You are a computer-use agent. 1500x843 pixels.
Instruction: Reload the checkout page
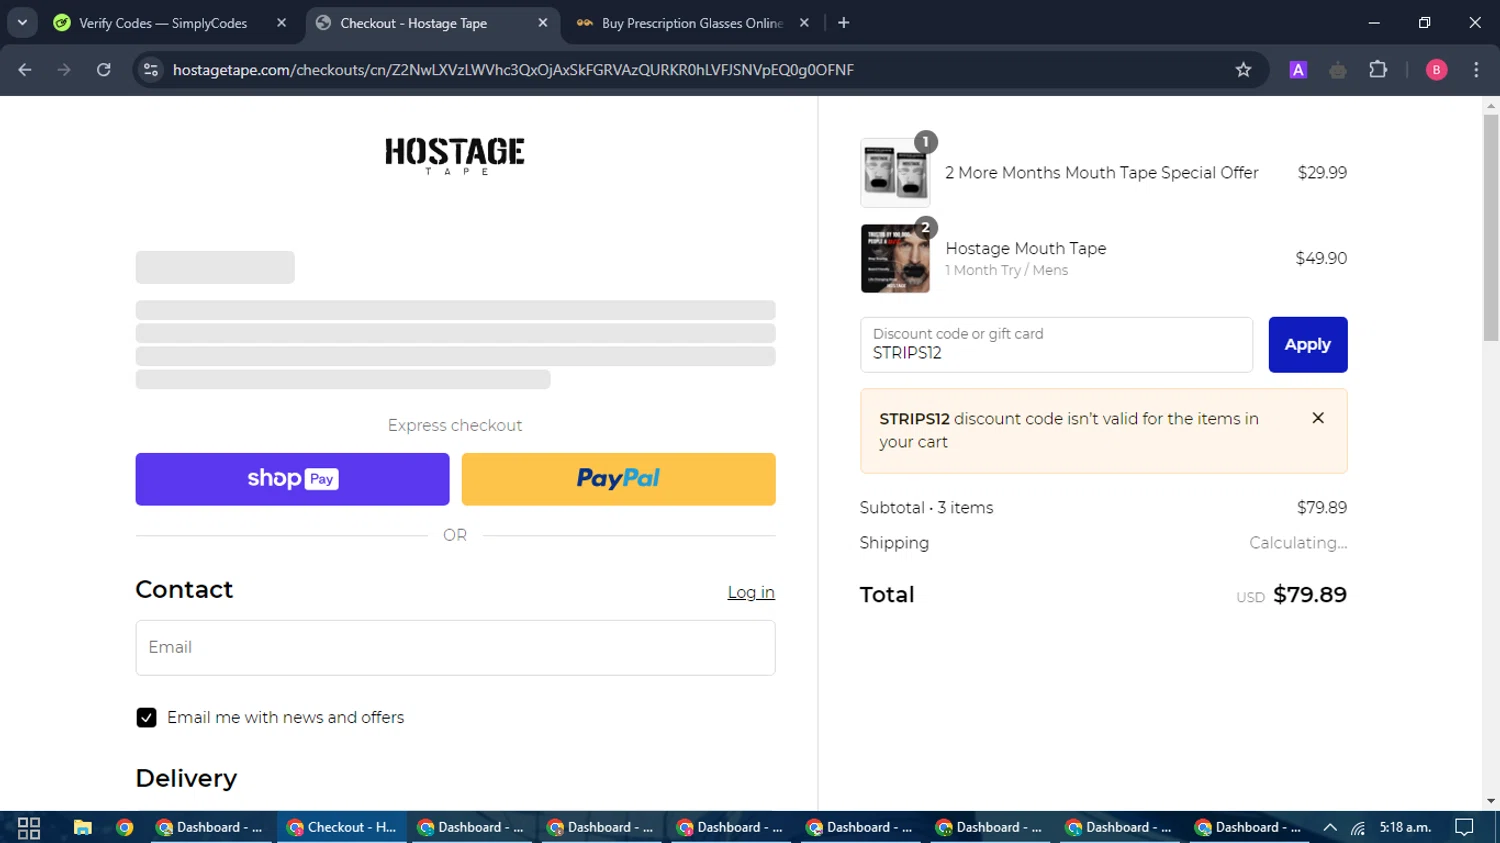[x=104, y=70]
